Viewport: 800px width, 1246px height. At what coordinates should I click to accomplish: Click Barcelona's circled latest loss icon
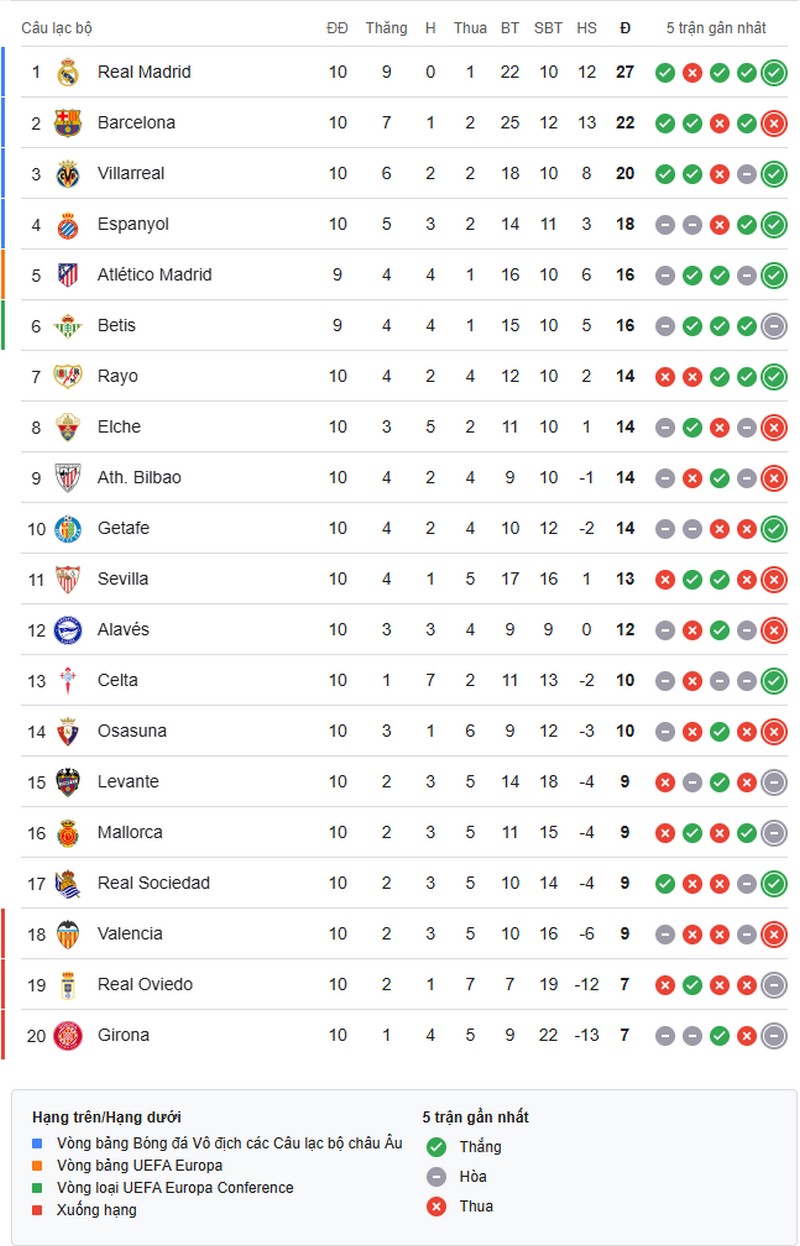[773, 123]
